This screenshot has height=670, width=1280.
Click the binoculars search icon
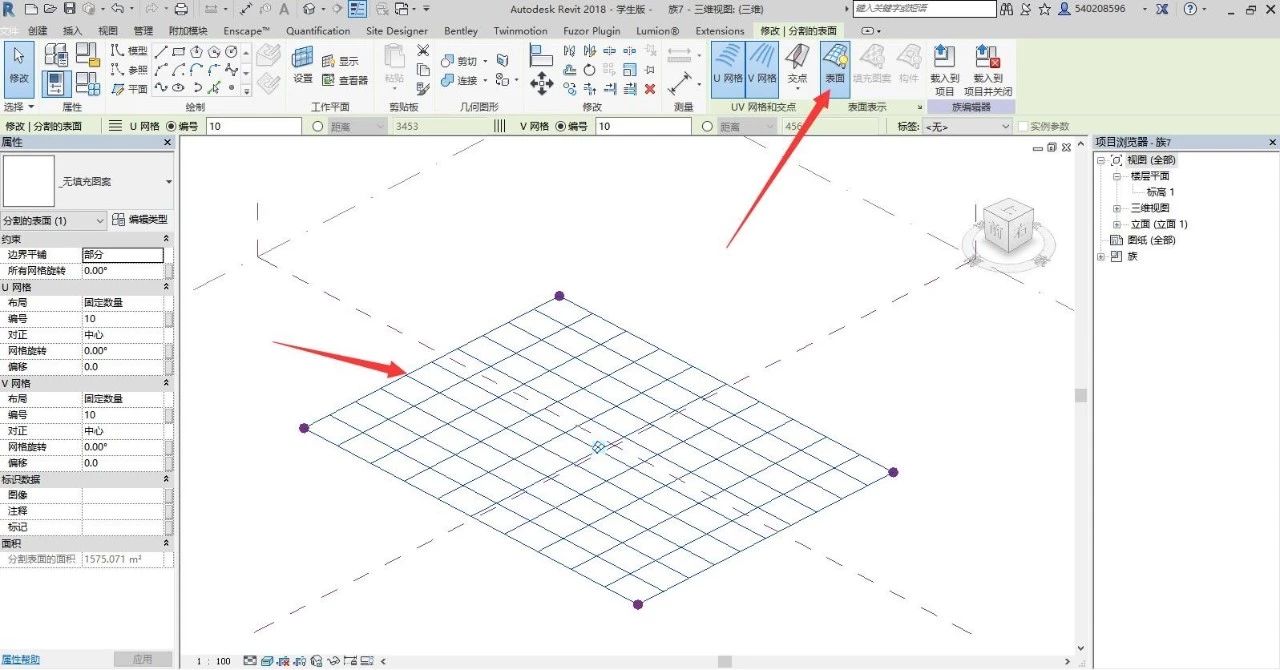(x=1007, y=9)
